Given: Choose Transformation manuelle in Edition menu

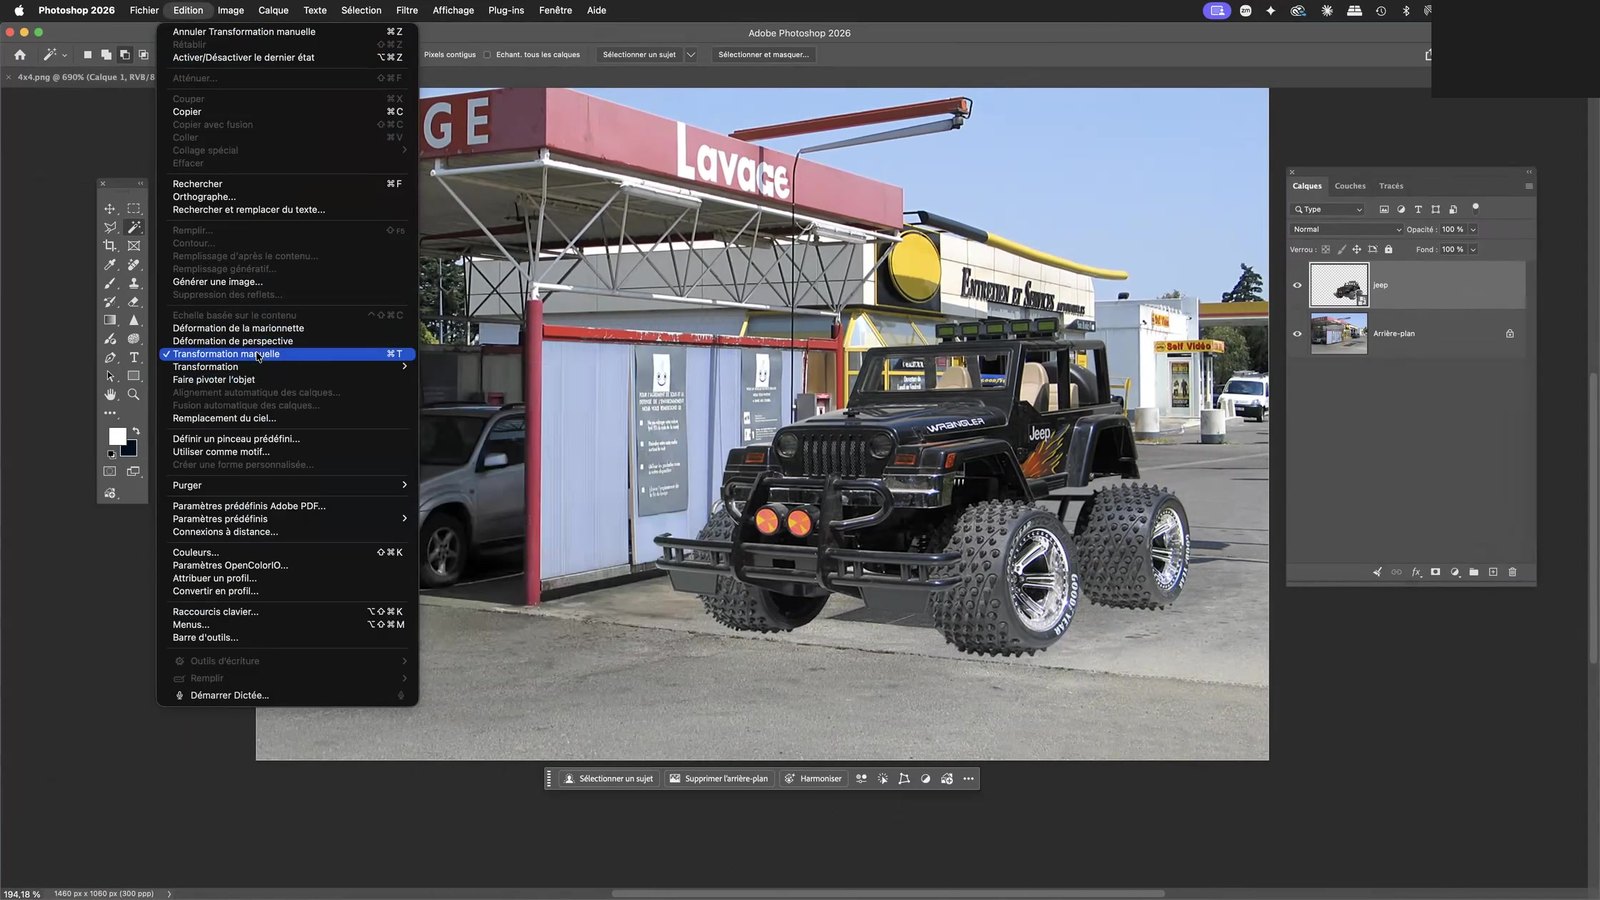Looking at the screenshot, I should (288, 354).
